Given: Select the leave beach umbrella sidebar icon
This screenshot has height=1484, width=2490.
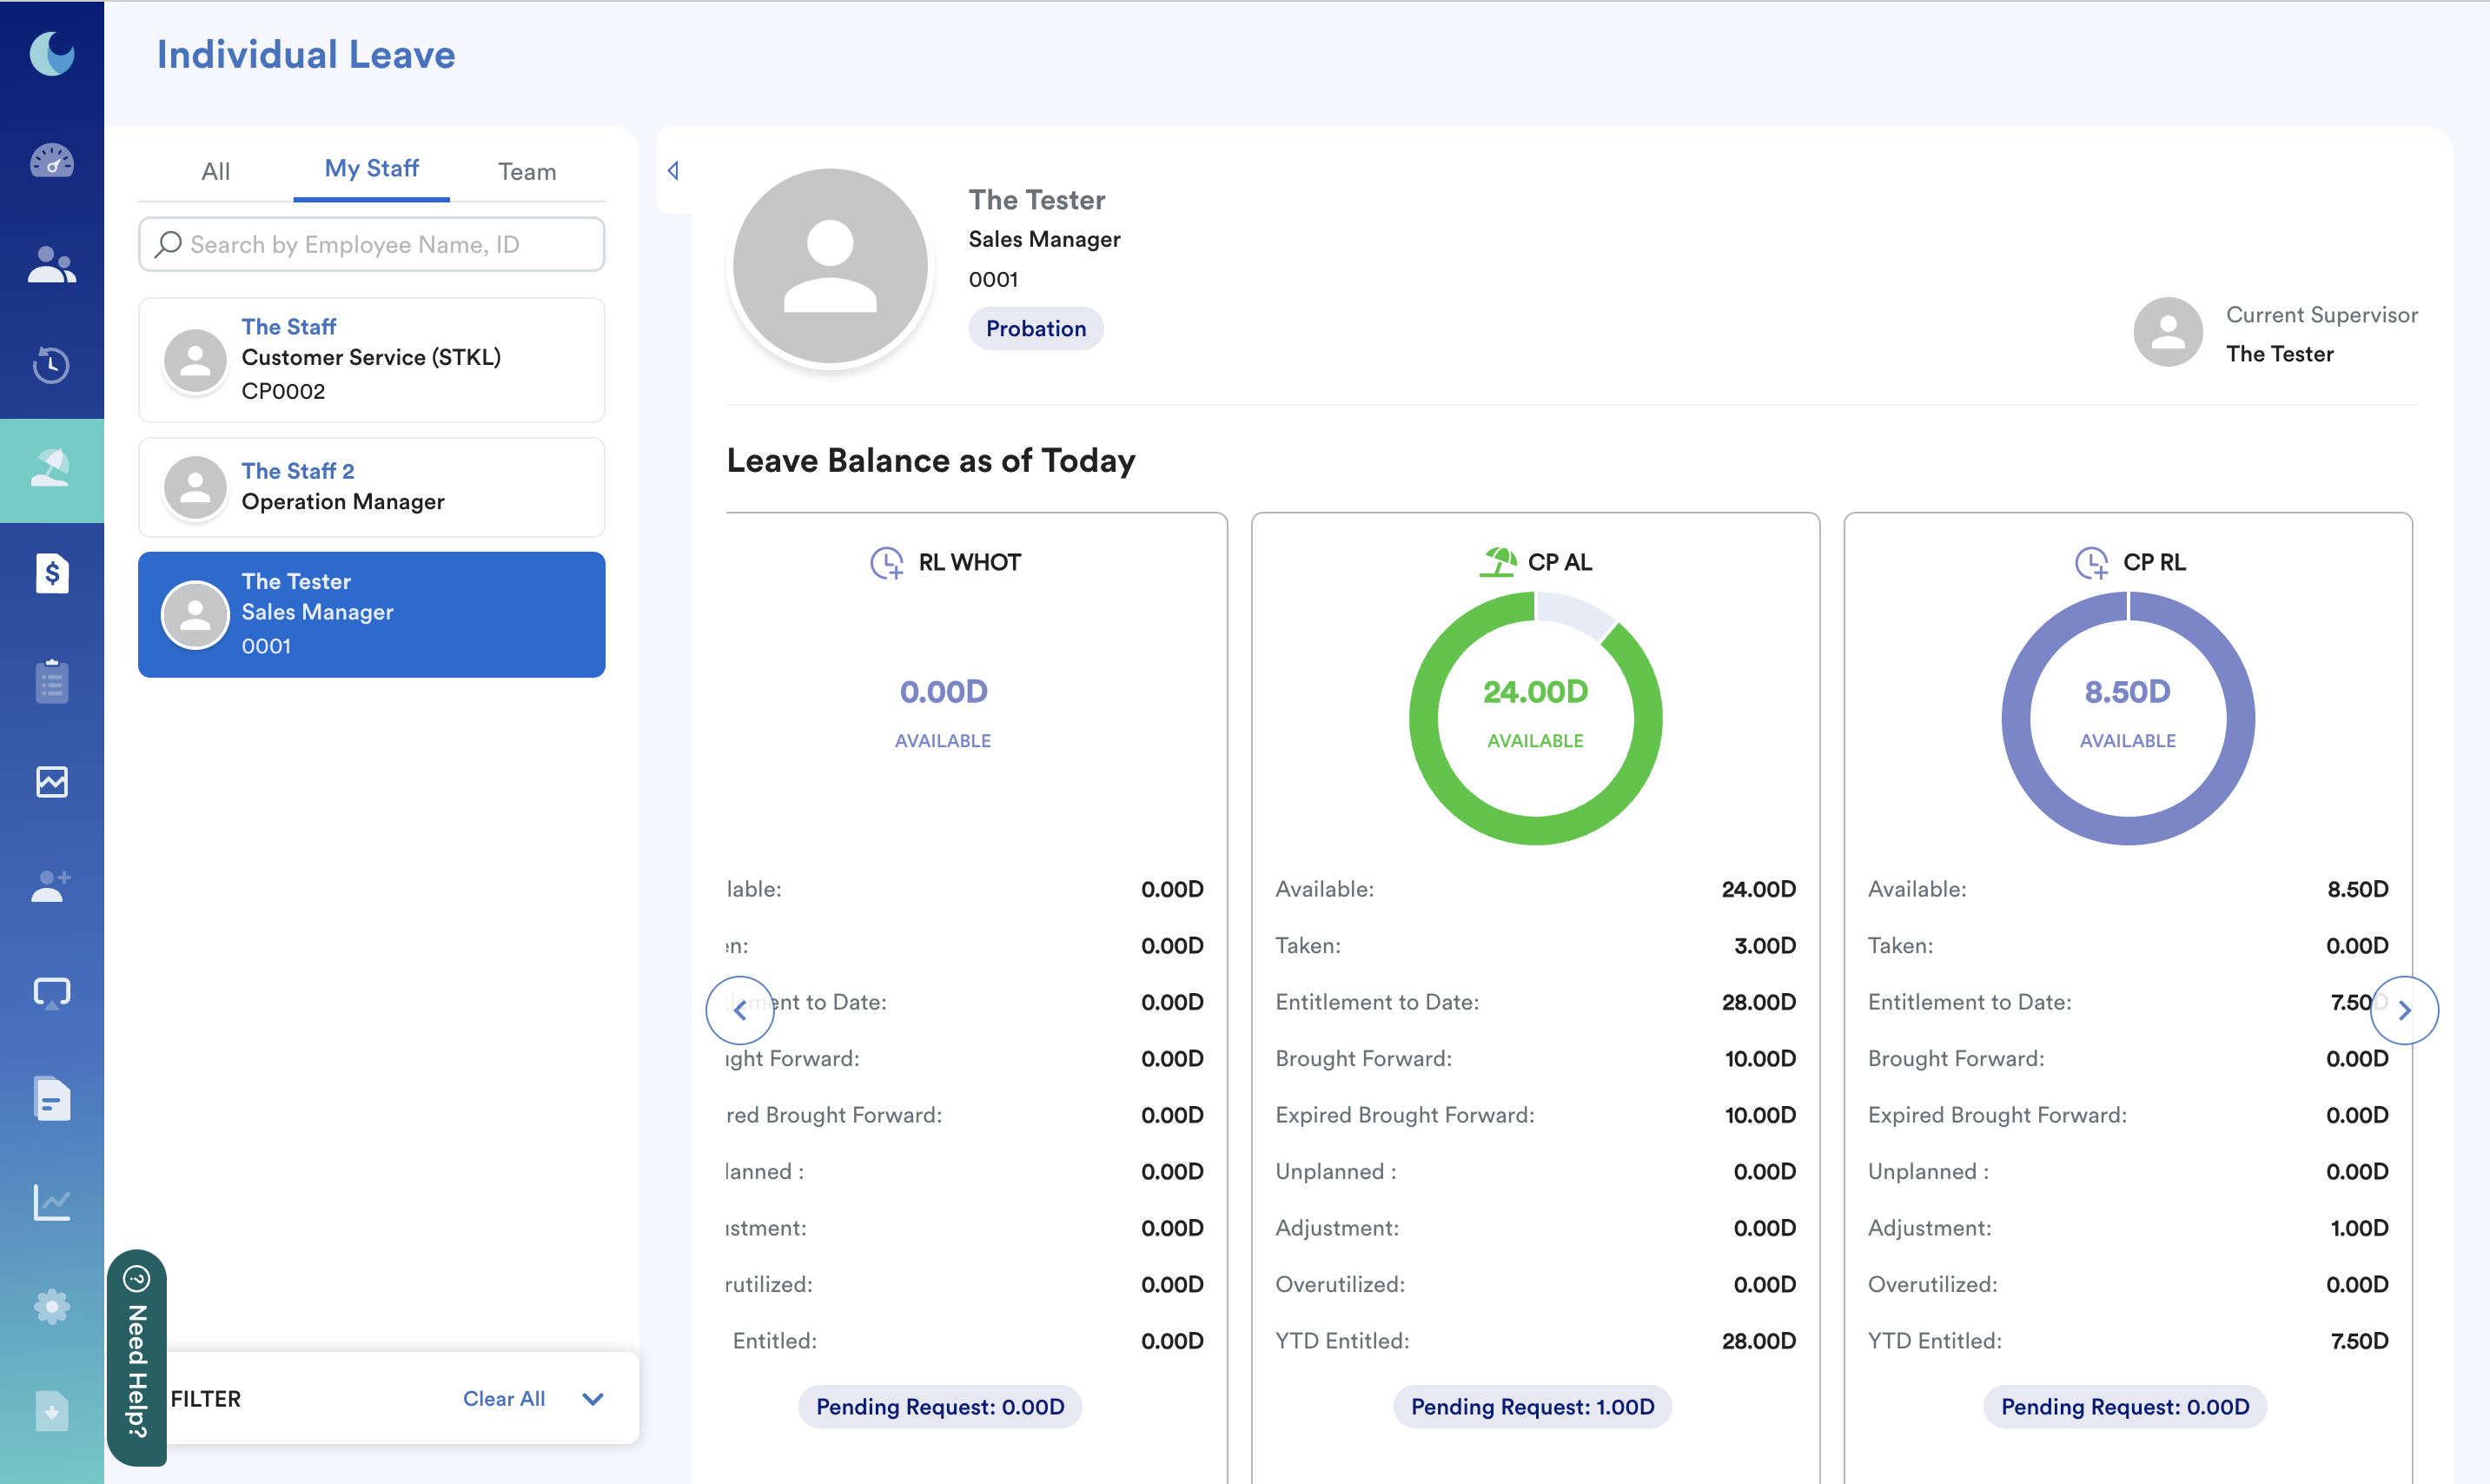Looking at the screenshot, I should pyautogui.click(x=52, y=469).
